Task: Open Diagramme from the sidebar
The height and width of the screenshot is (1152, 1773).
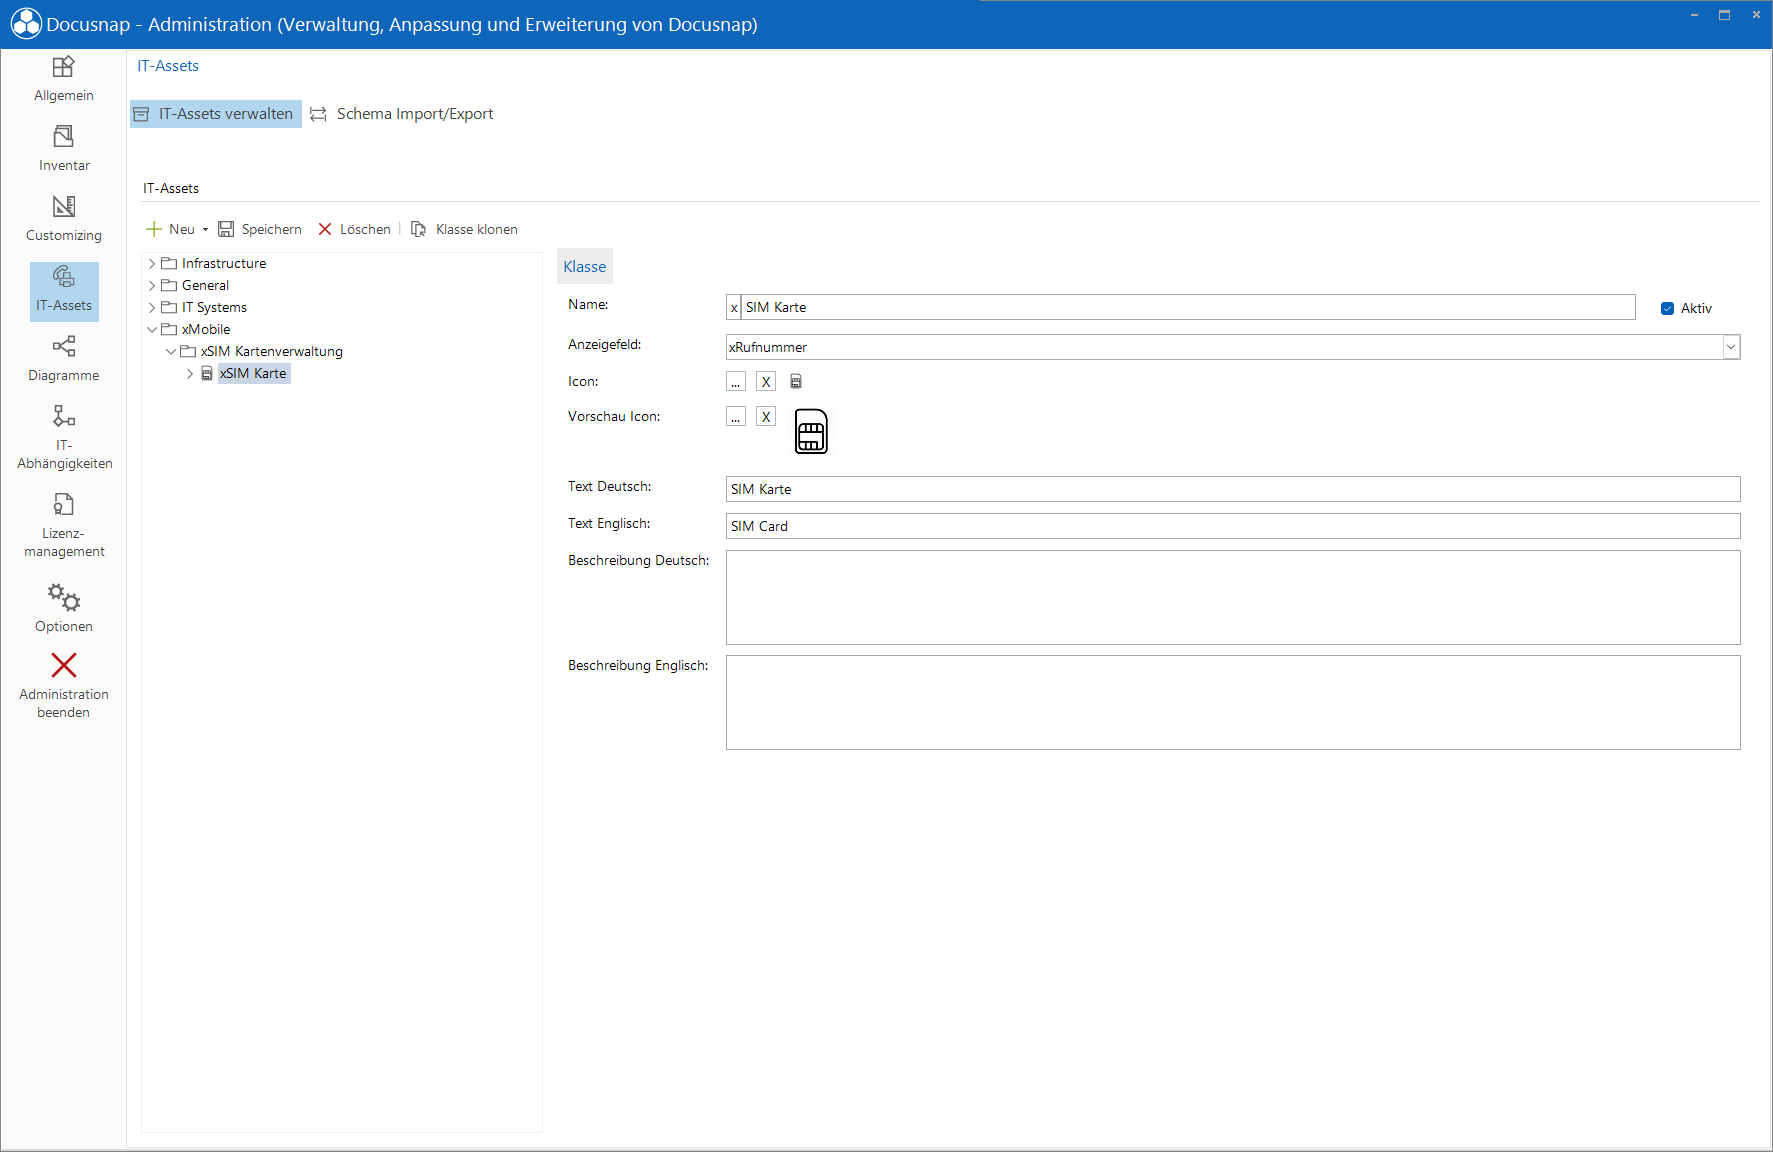Action: pos(64,360)
